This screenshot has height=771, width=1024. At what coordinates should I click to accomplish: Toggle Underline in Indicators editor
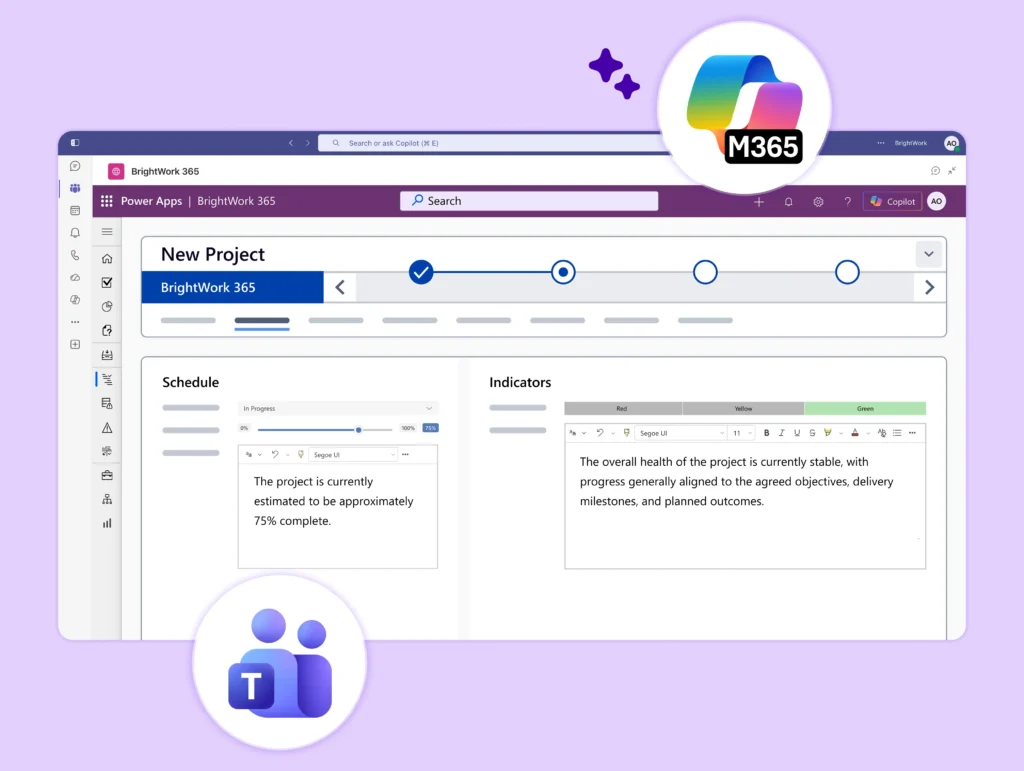797,433
